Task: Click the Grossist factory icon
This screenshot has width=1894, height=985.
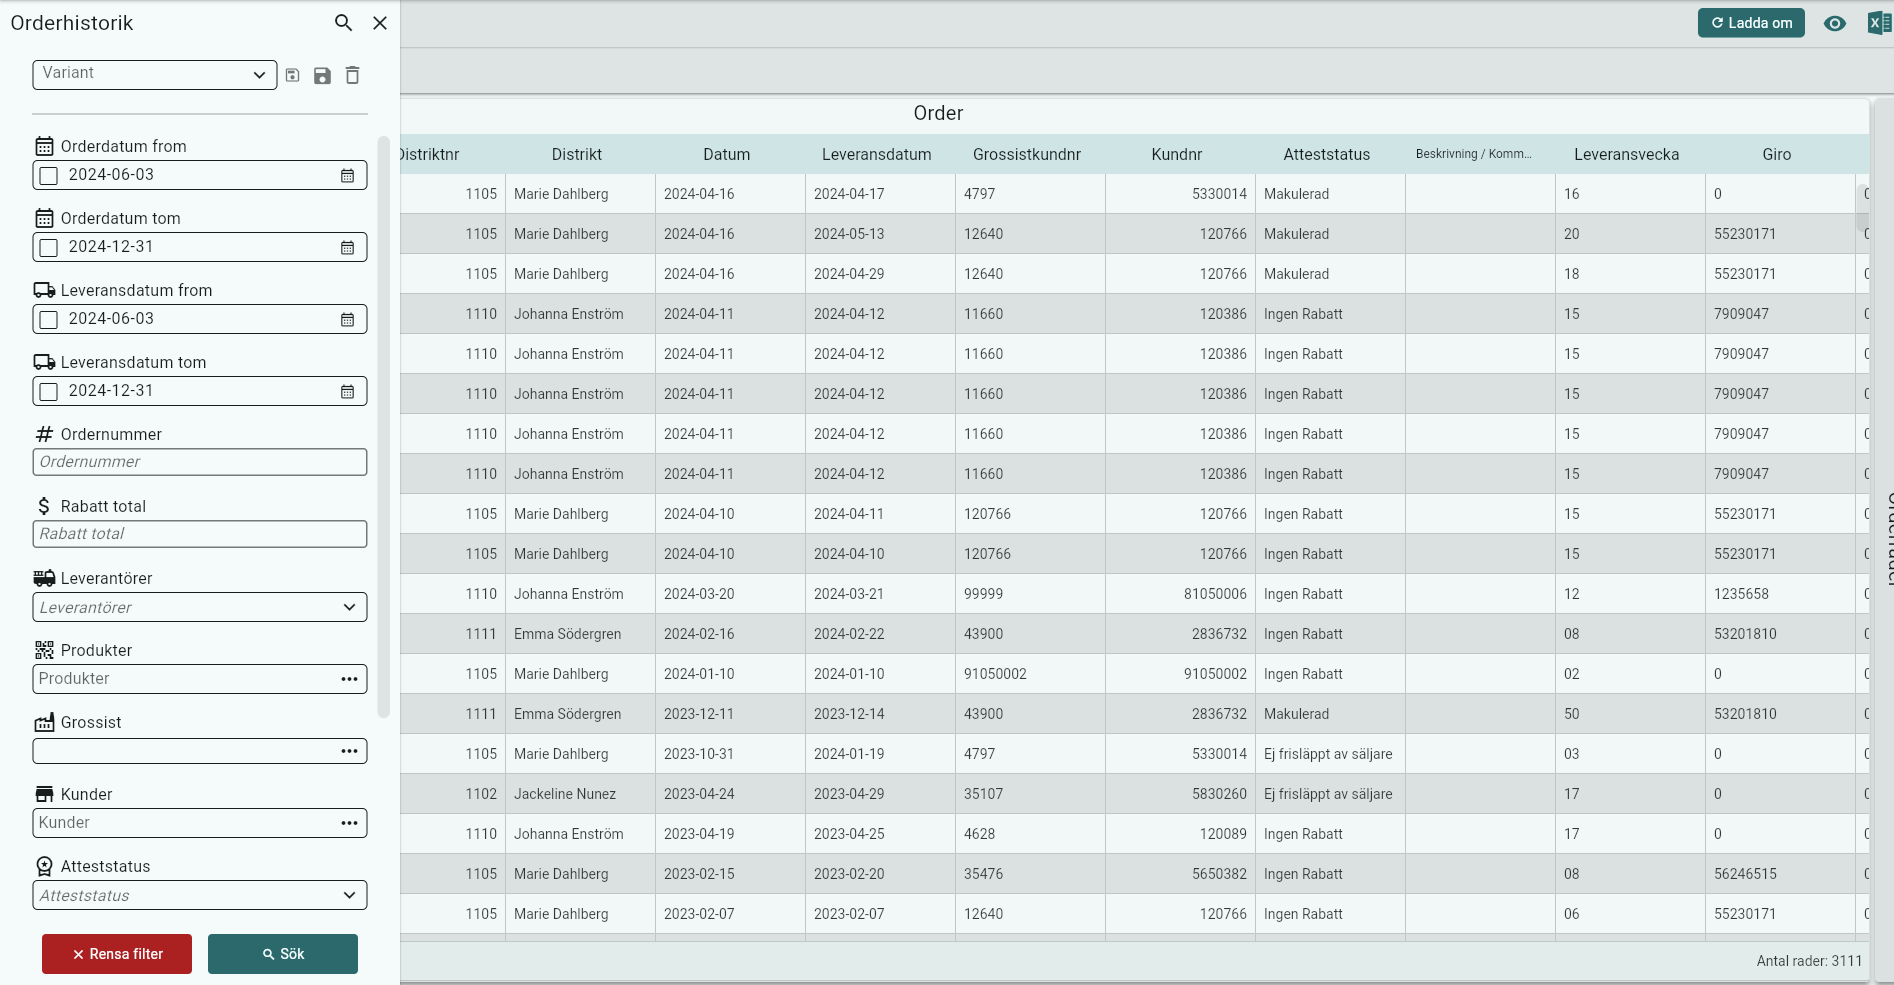Action: click(44, 722)
